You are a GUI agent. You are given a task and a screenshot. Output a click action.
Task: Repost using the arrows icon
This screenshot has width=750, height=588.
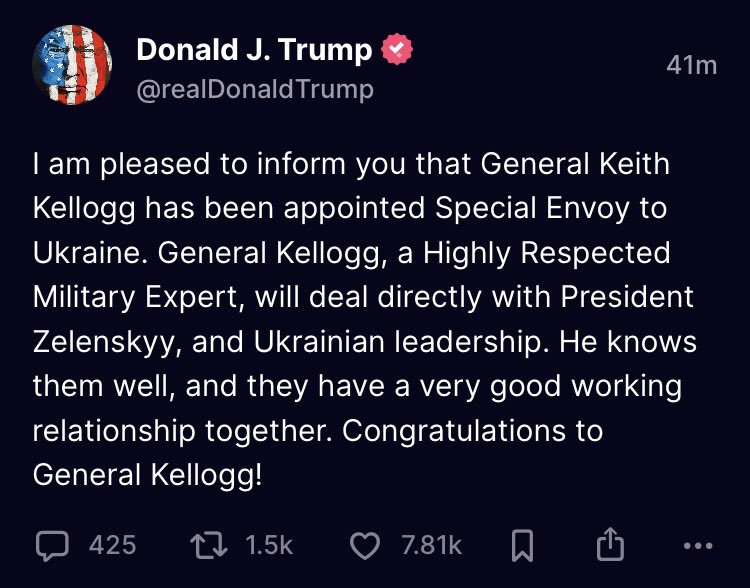(x=208, y=545)
